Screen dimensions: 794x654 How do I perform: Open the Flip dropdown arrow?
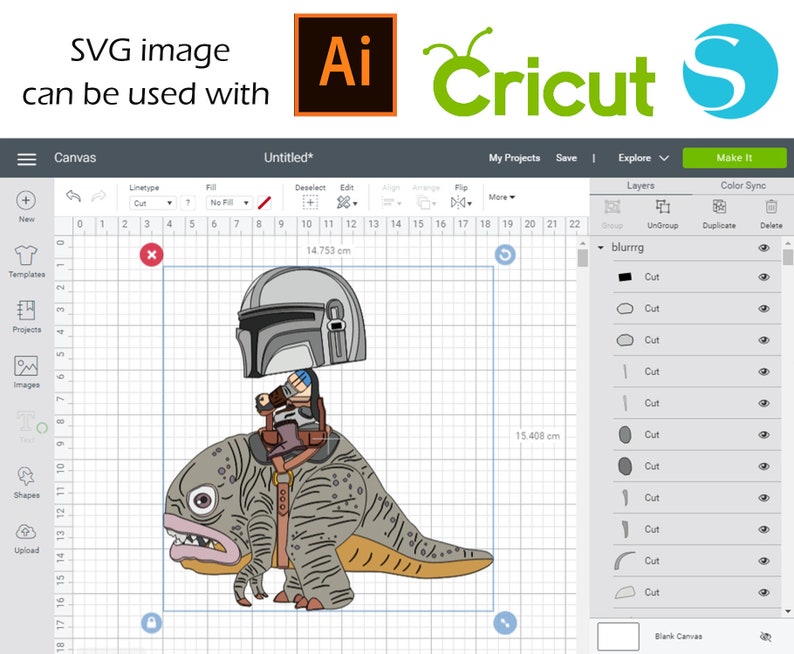point(470,203)
